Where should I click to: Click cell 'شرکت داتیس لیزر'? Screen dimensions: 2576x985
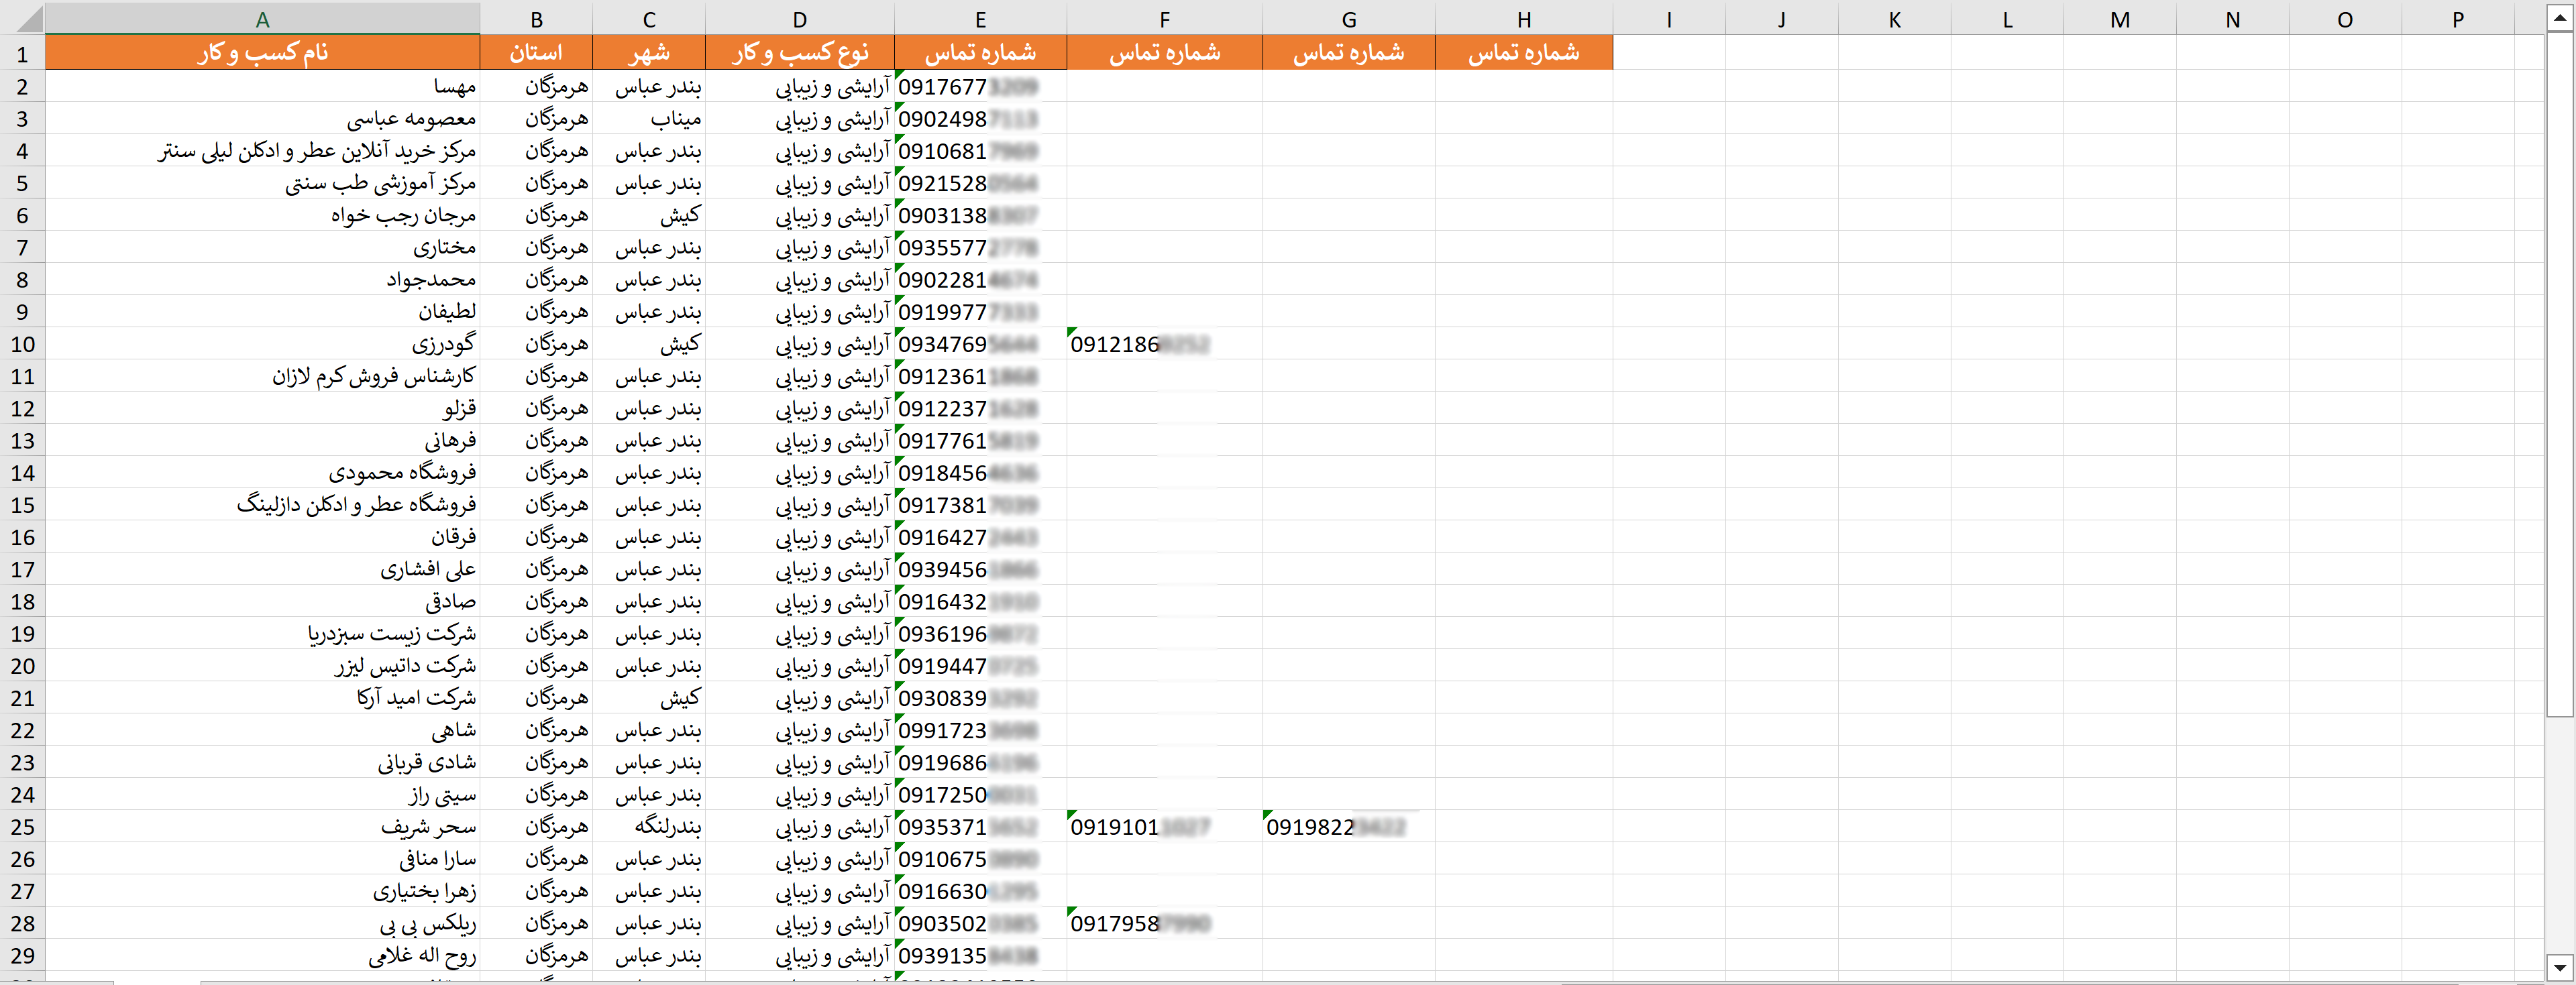262,666
